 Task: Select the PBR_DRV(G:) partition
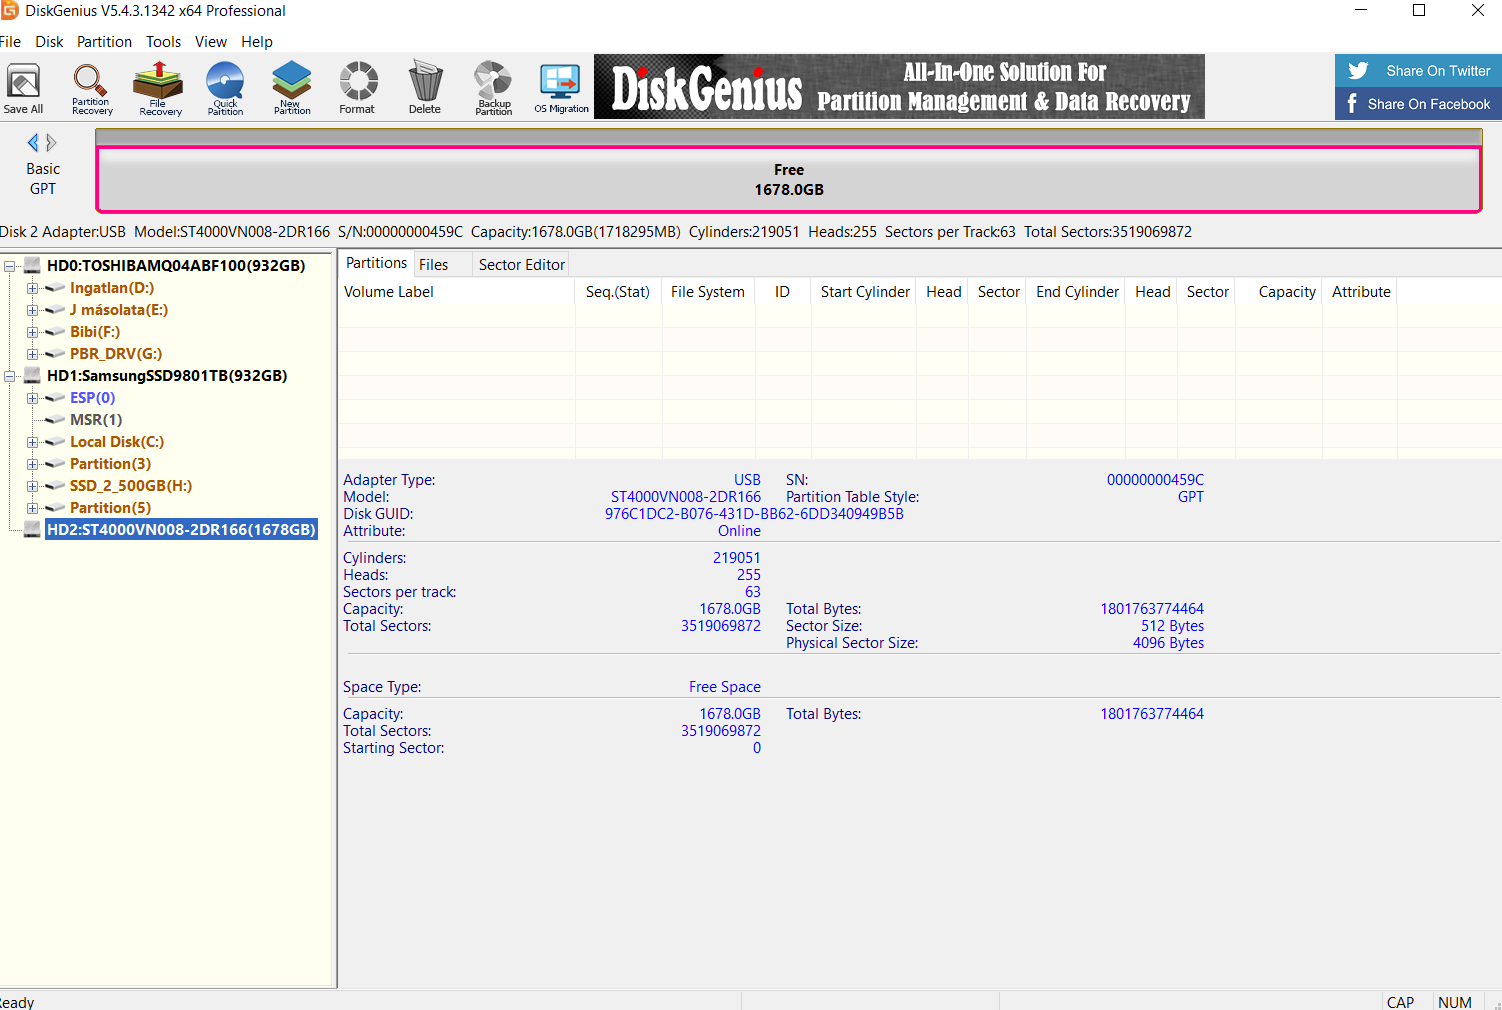click(x=116, y=354)
